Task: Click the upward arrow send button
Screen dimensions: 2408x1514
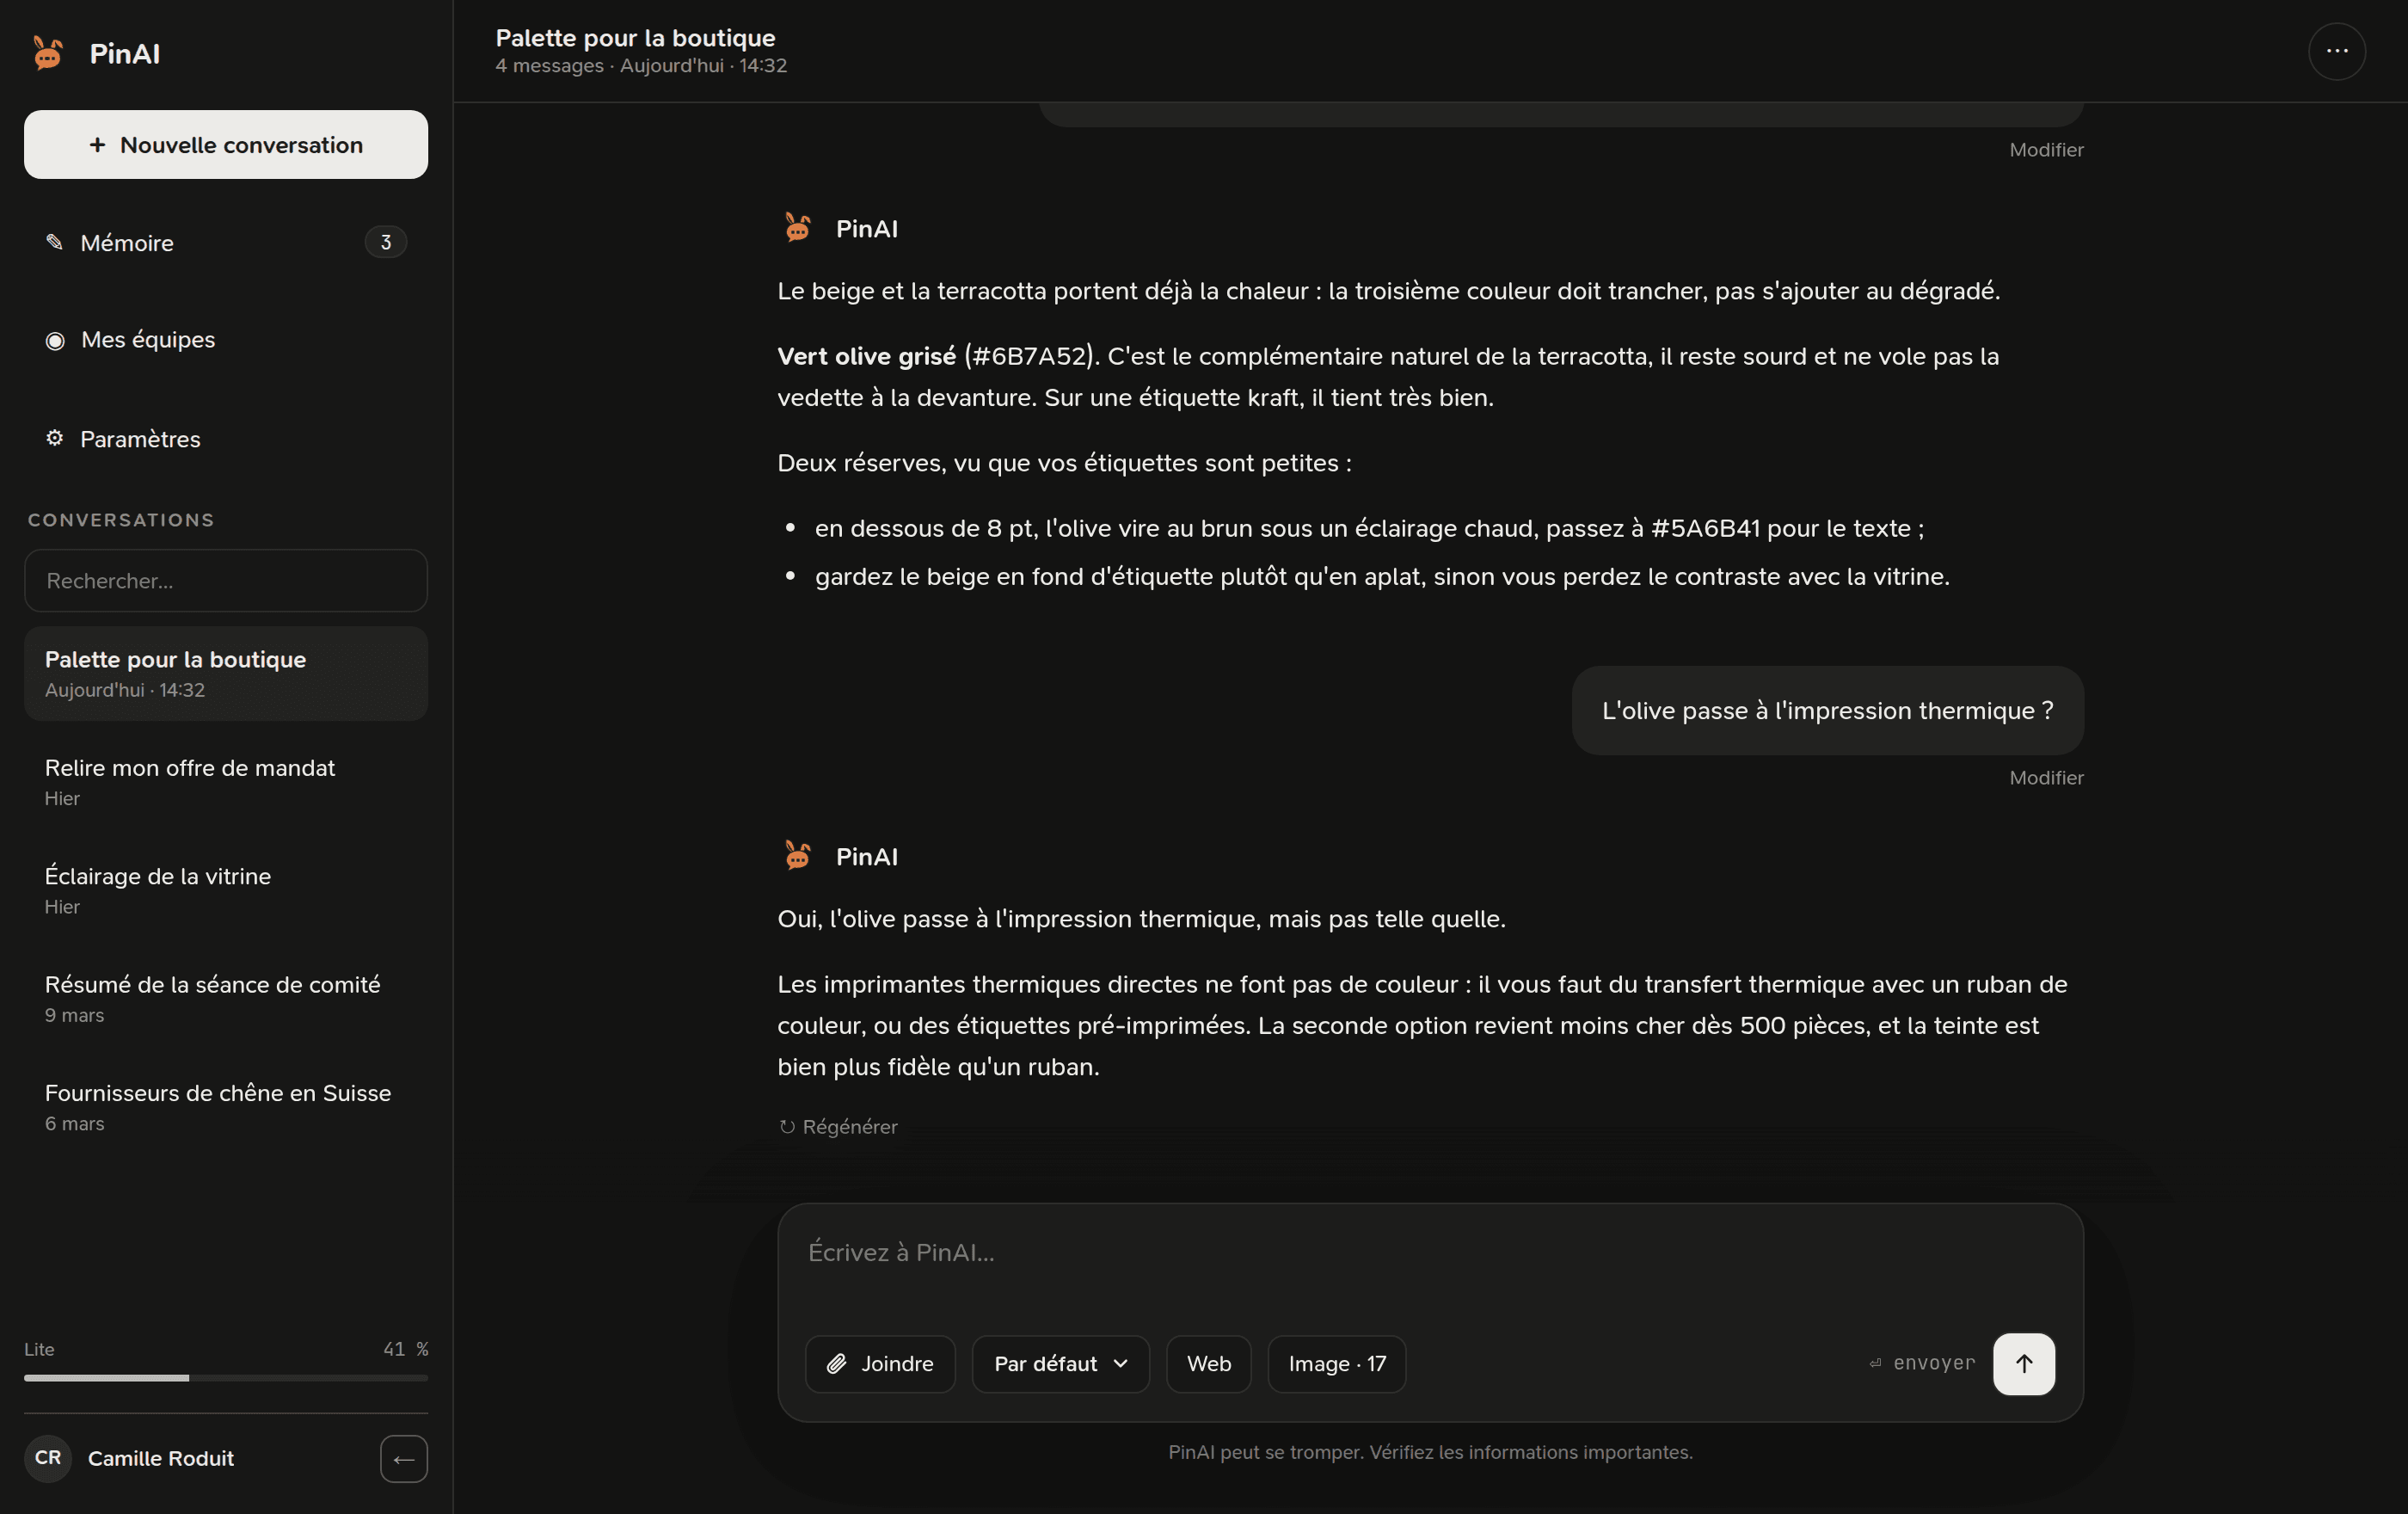Action: tap(2023, 1363)
